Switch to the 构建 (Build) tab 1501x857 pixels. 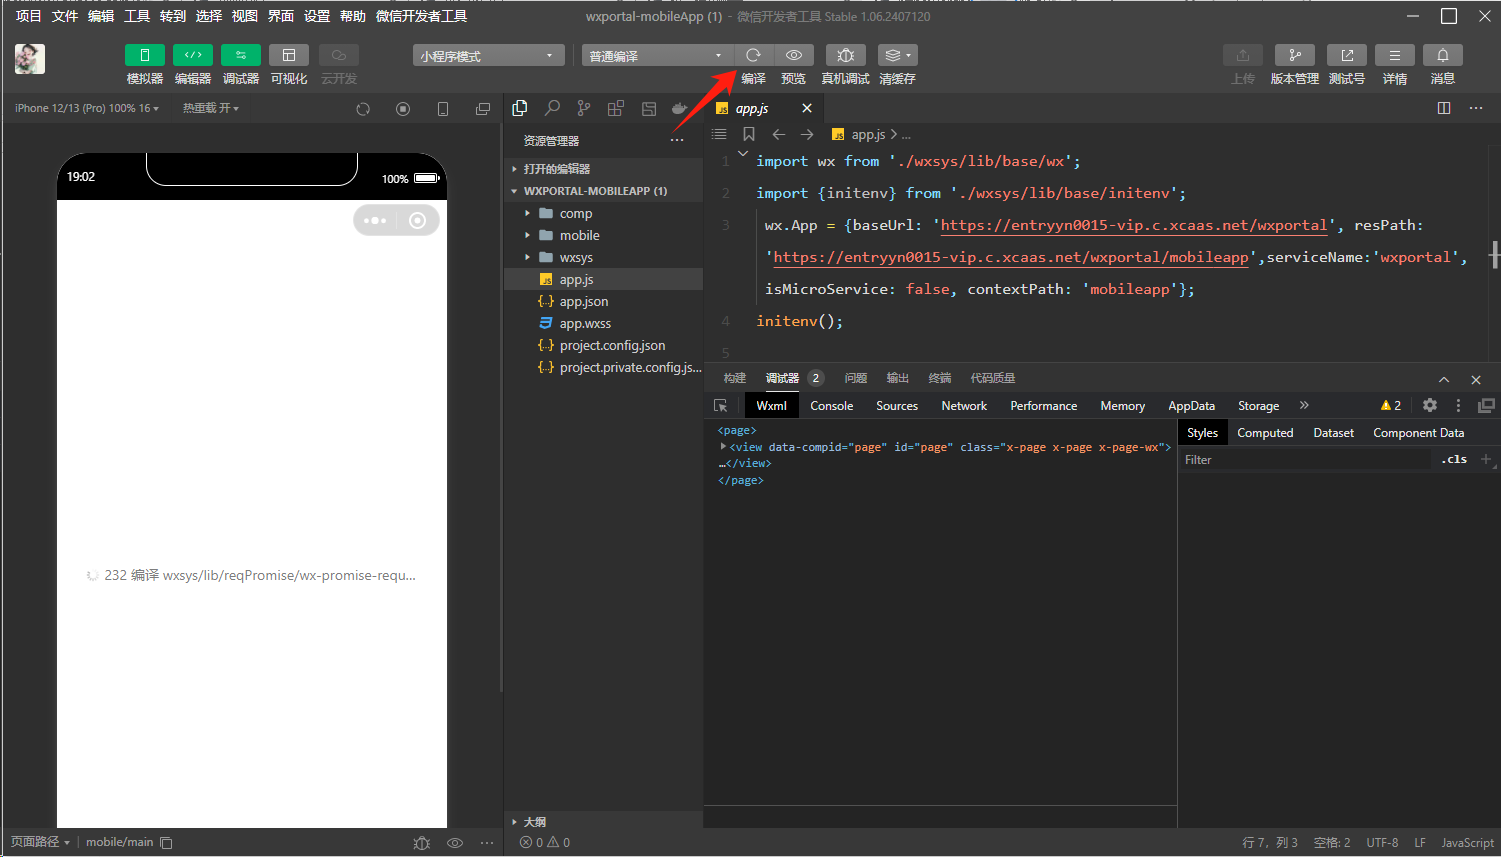click(735, 378)
